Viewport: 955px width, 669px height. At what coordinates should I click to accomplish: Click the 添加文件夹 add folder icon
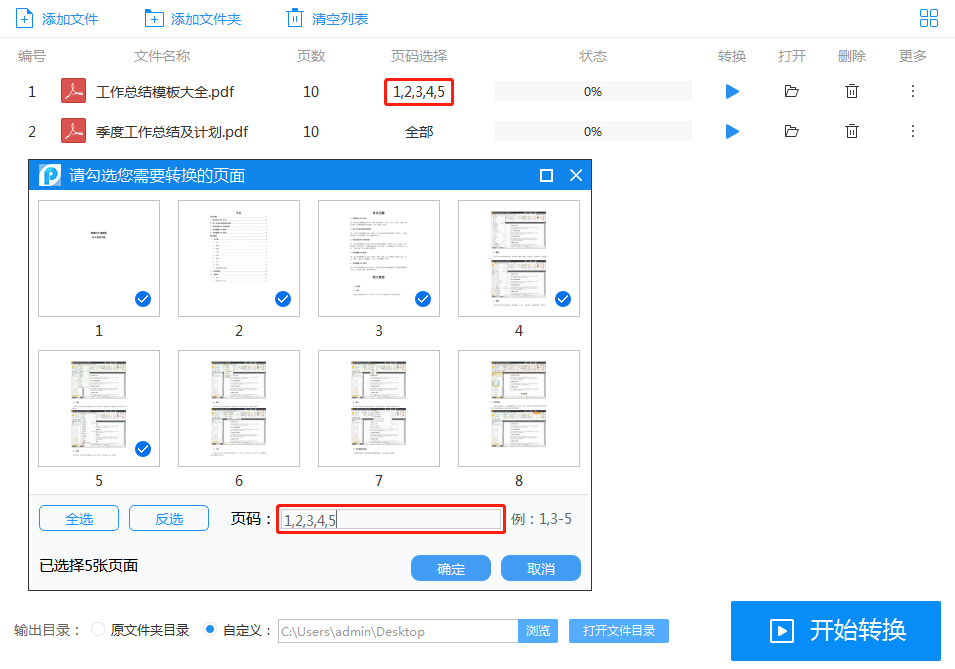tap(153, 19)
